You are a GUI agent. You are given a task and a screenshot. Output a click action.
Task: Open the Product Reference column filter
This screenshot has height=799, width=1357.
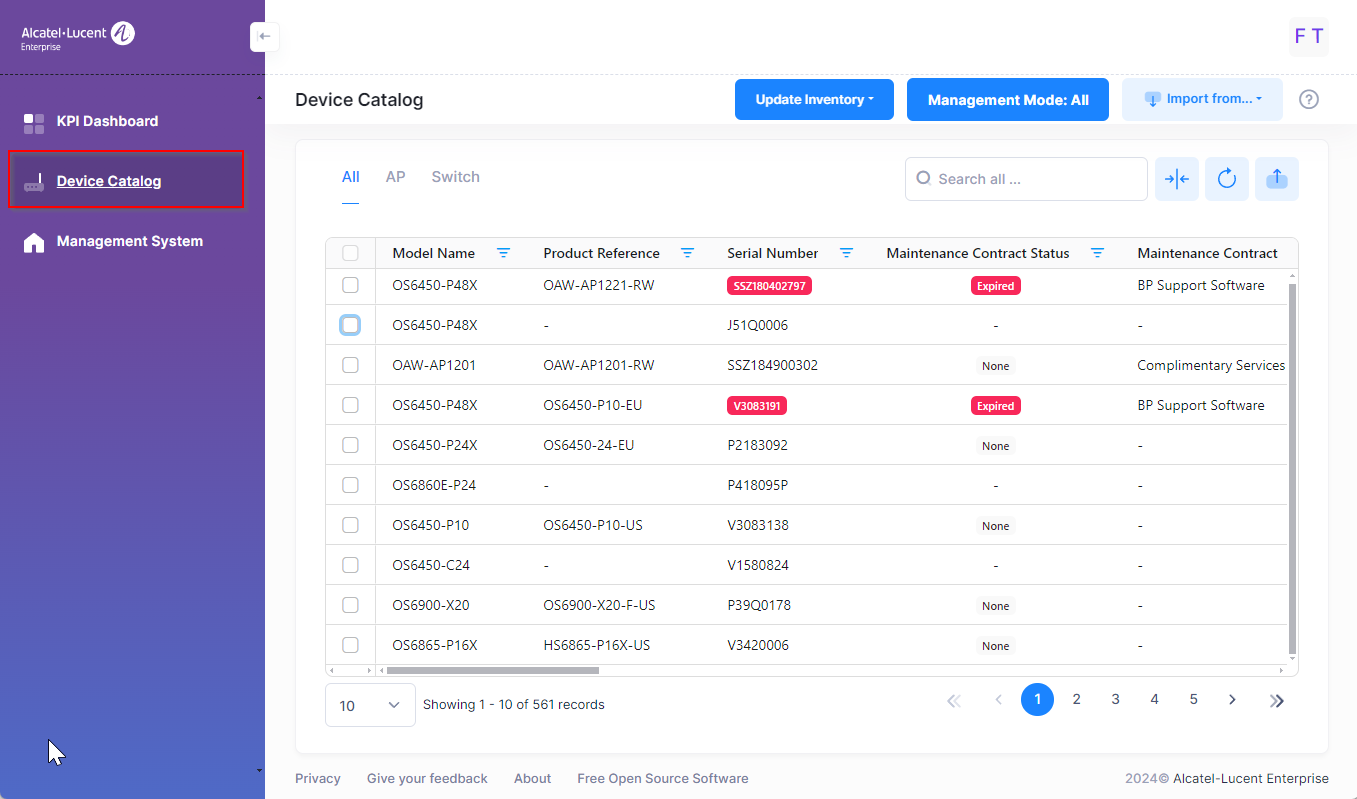coord(687,253)
